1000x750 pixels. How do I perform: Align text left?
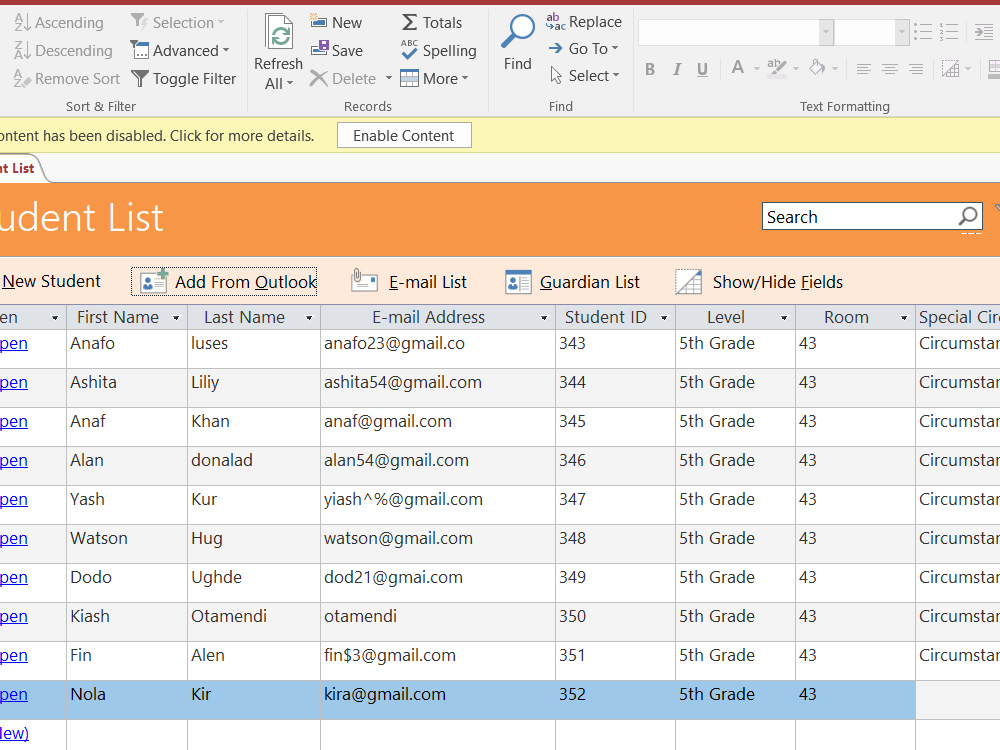click(x=864, y=69)
